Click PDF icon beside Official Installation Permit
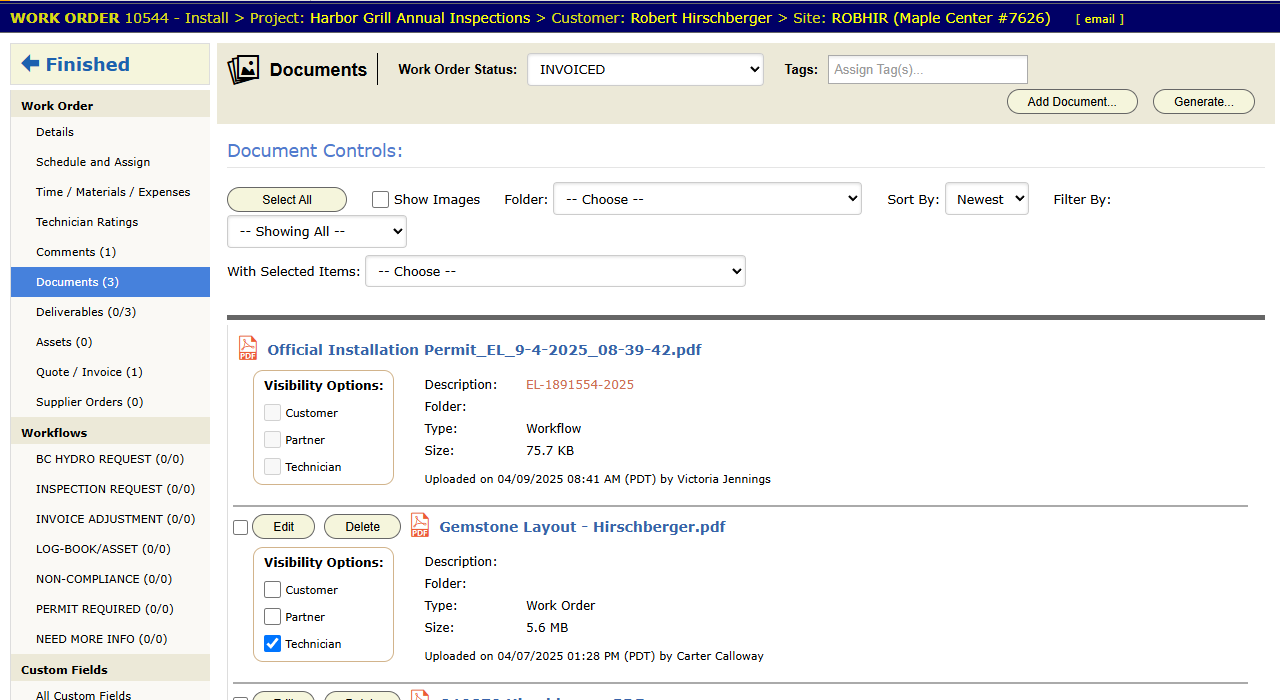Viewport: 1280px width, 700px height. click(248, 348)
